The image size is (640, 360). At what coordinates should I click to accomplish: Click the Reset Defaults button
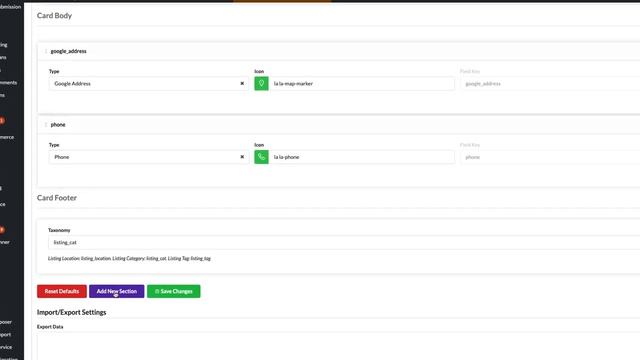[62, 291]
